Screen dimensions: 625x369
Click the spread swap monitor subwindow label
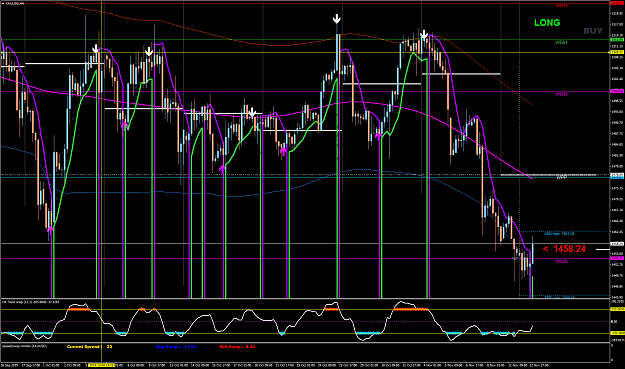pos(25,346)
